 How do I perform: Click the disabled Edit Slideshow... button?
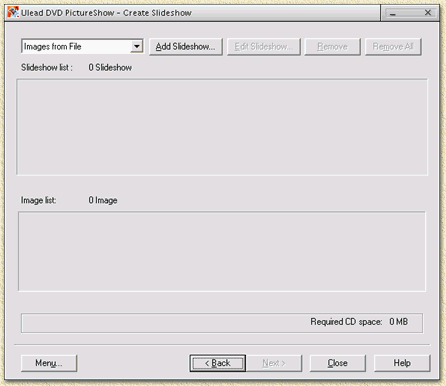tap(264, 47)
